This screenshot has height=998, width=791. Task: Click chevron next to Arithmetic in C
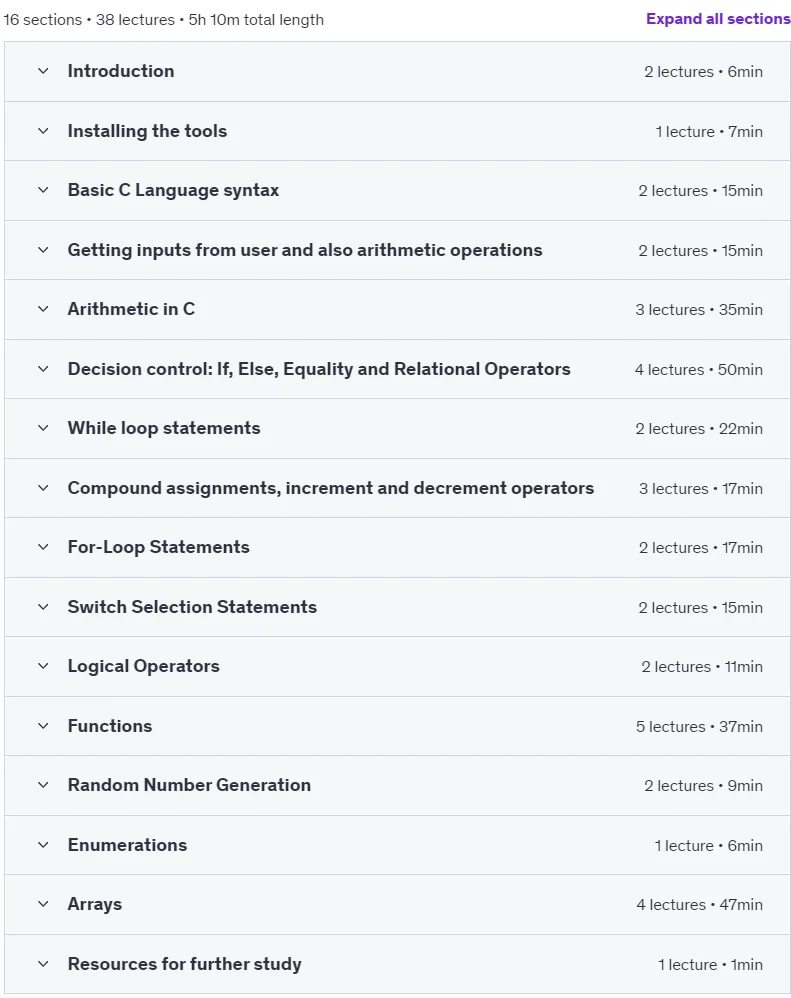tap(43, 309)
